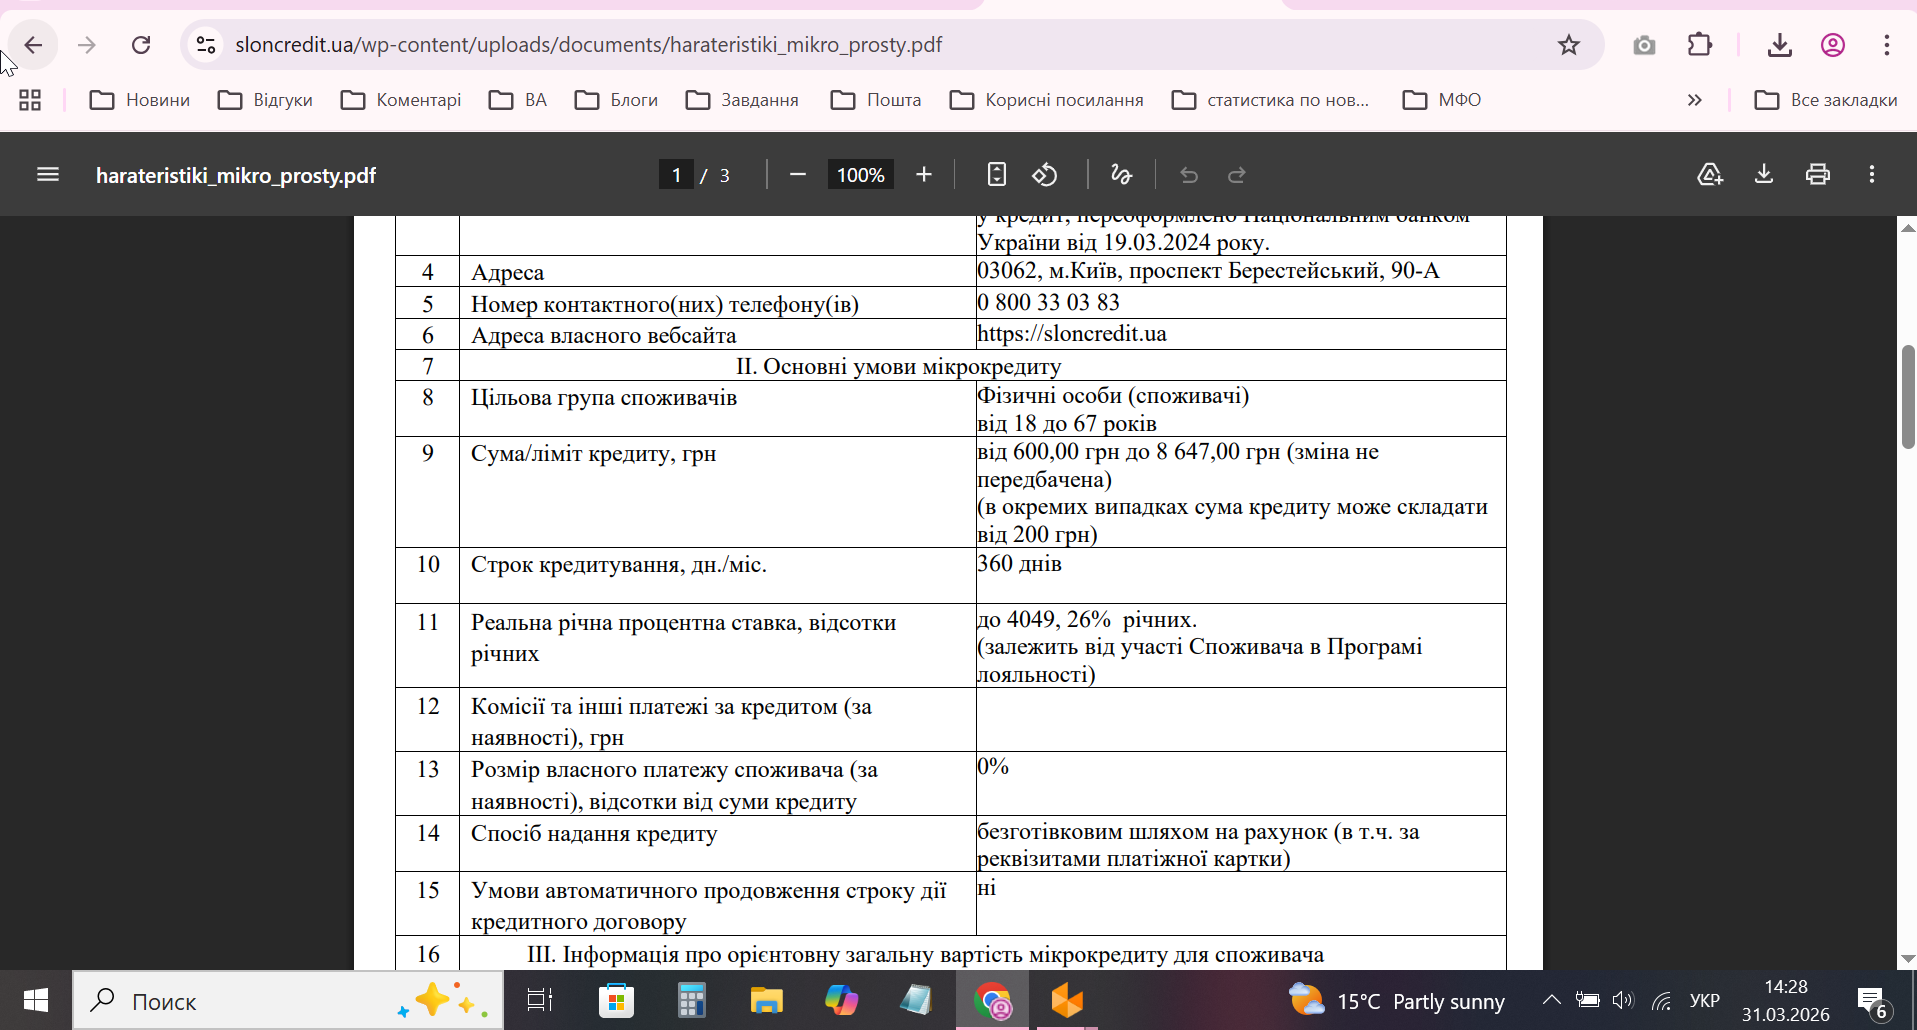Show hidden system tray icons
The height and width of the screenshot is (1030, 1917).
click(1551, 1000)
